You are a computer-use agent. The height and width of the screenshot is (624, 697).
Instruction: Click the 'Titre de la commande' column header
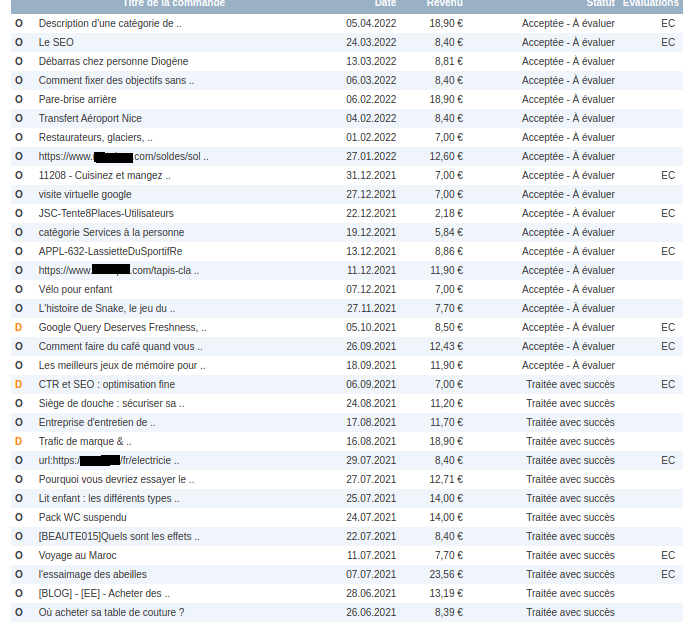tap(174, 3)
